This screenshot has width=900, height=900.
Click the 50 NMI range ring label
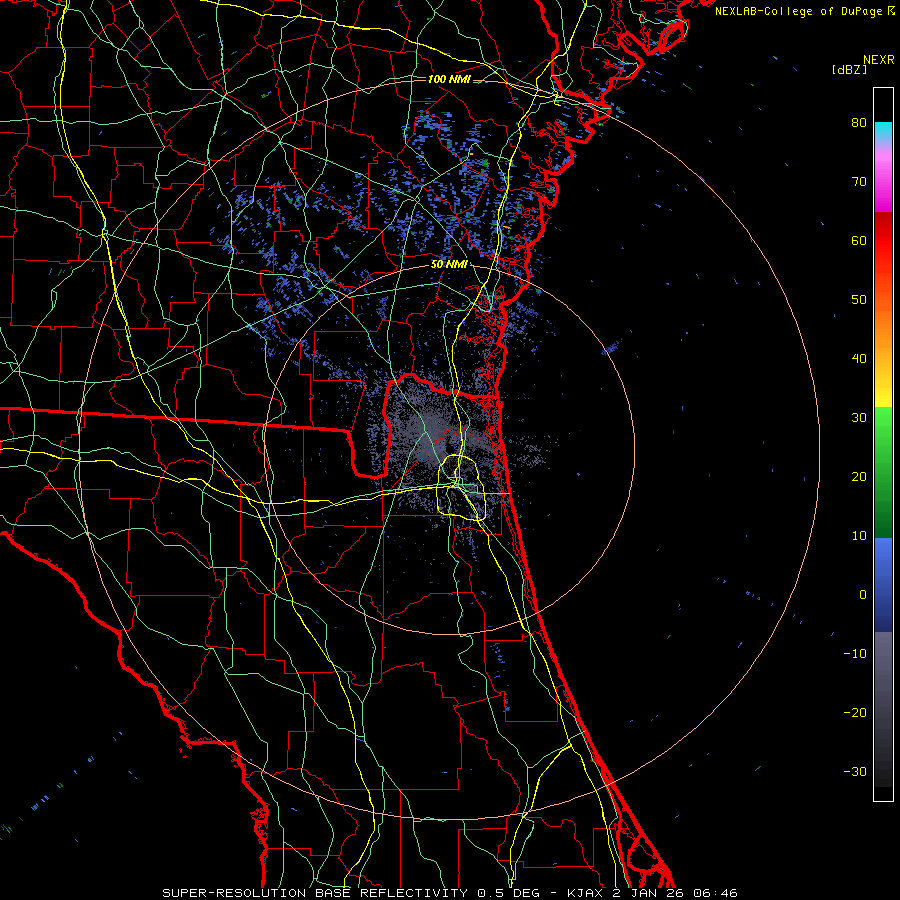tap(449, 265)
